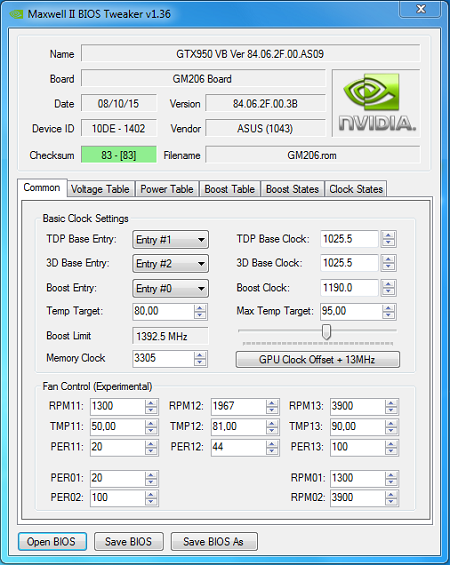450x565 pixels.
Task: Increase Boost Clock with up arrow
Action: [388, 284]
